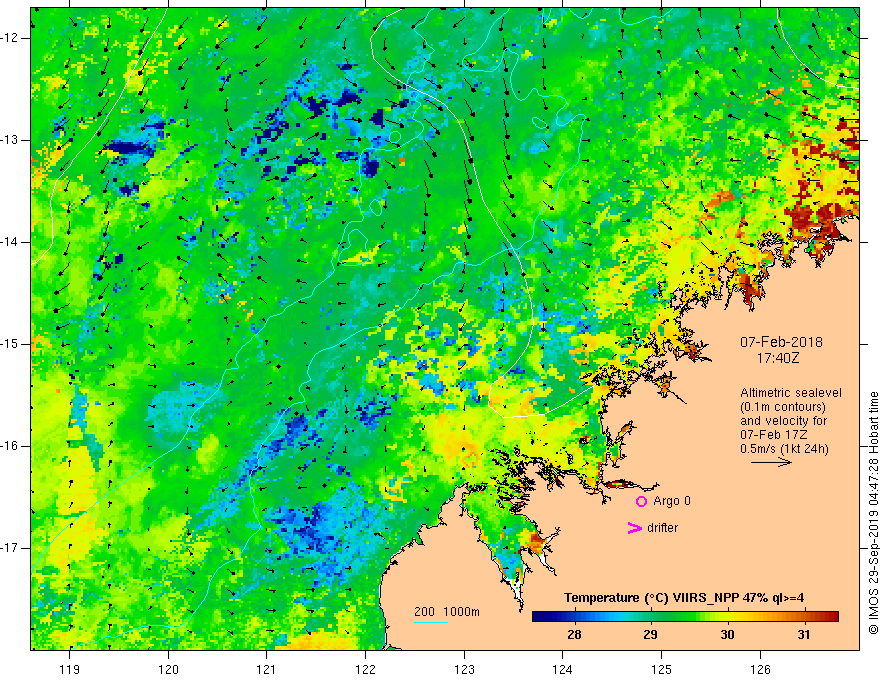Click the '200 1000m' bathymetry label
The width and height of the screenshot is (880, 680).
[x=447, y=612]
